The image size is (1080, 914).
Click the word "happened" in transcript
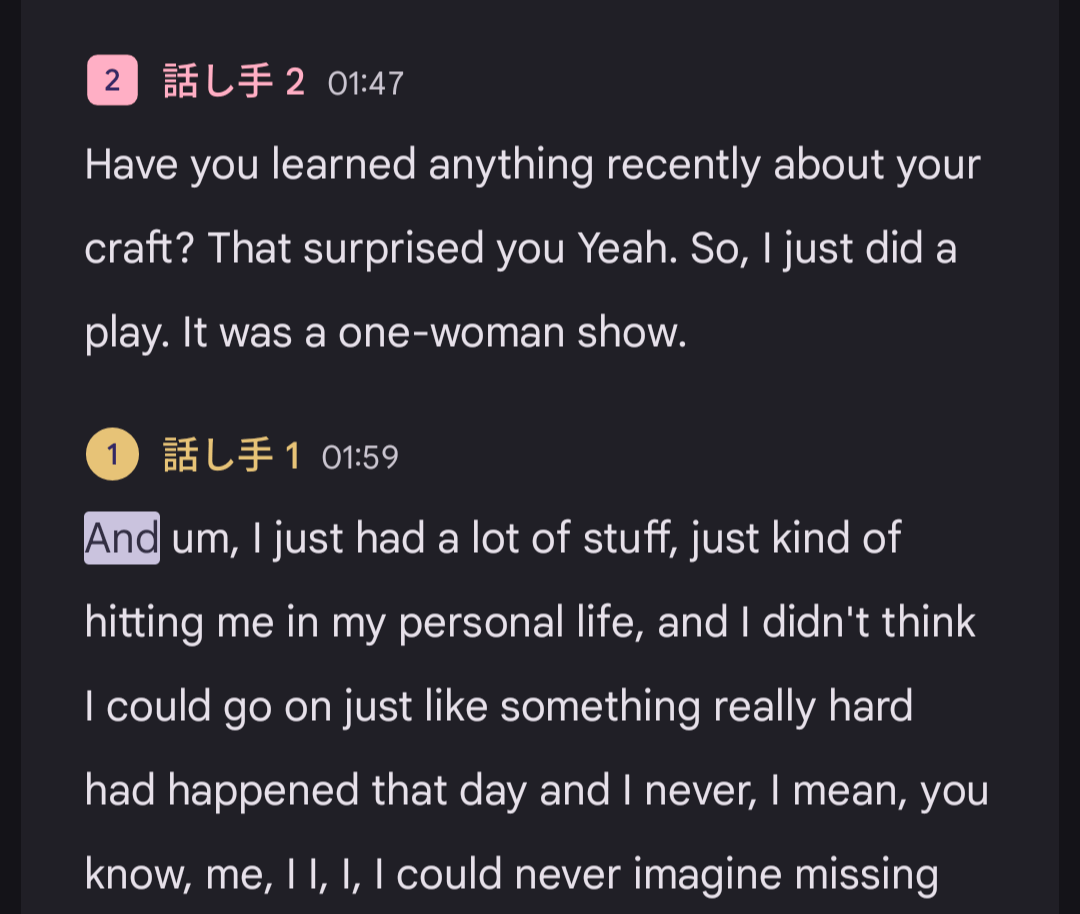263,792
